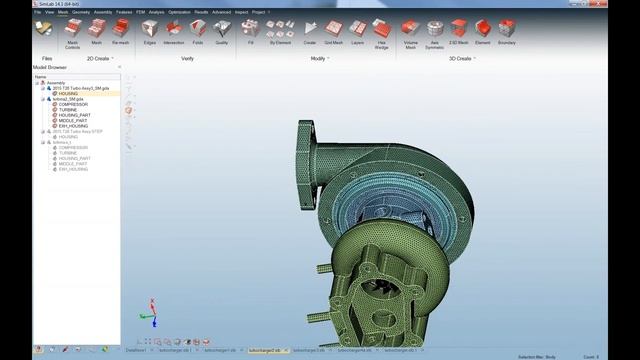Select the Hex Wedge tool
Screen dimensions: 640x360
[381, 35]
